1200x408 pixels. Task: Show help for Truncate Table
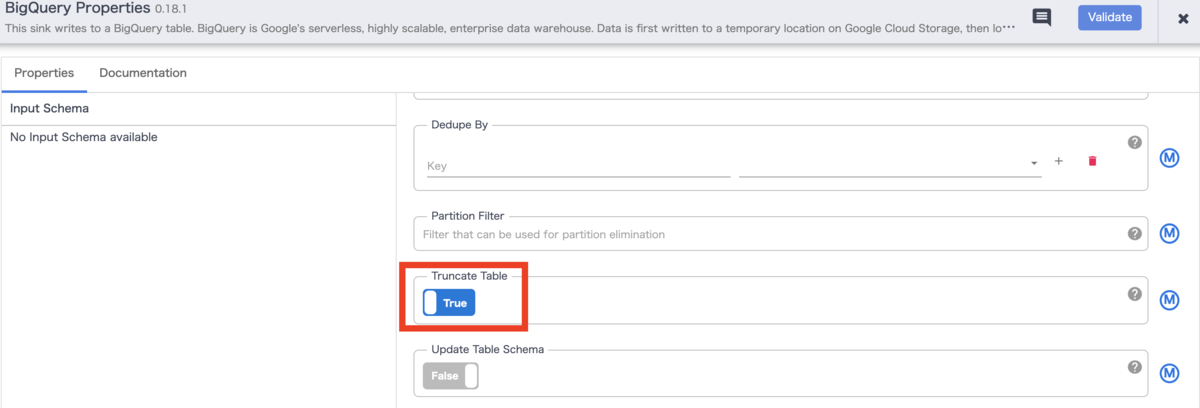(1134, 294)
